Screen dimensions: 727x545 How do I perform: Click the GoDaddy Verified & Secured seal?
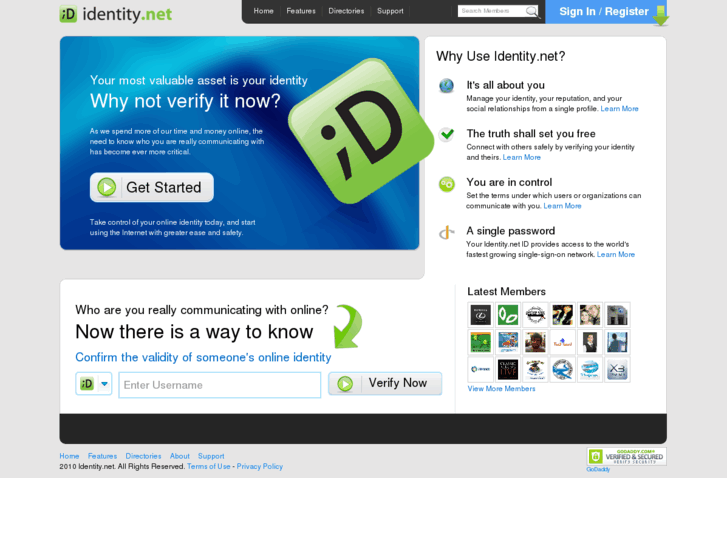[x=626, y=456]
